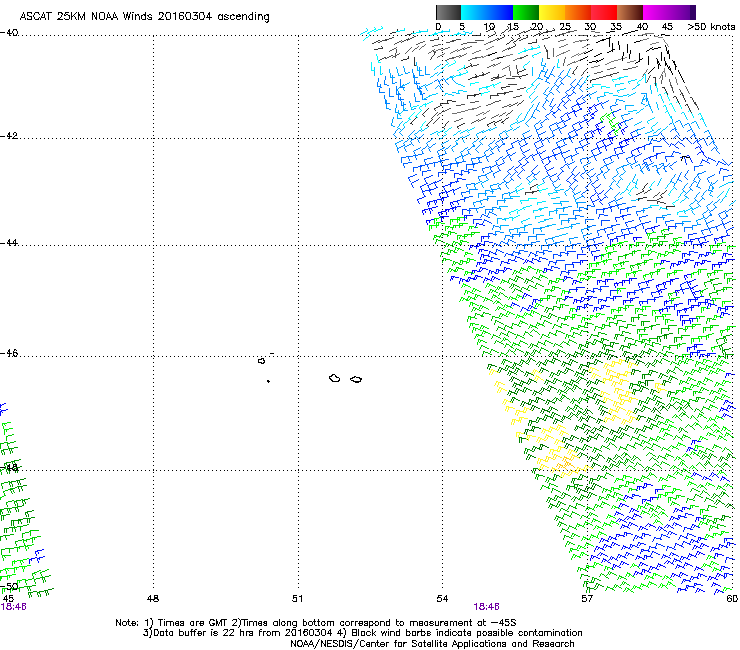Click the purple '18:46' time under longitude 45
The width and height of the screenshot is (740, 650).
(x=13, y=607)
